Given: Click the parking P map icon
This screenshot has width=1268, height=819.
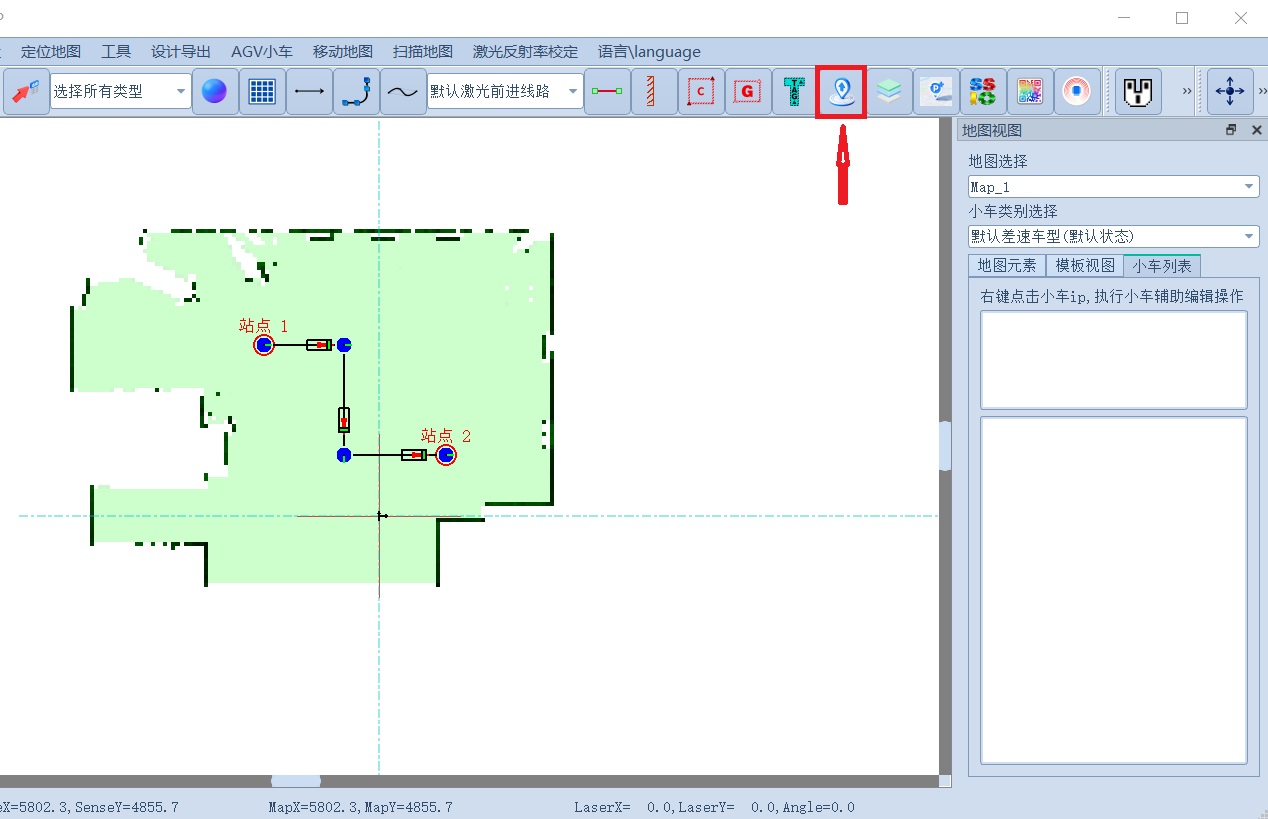Looking at the screenshot, I should click(x=936, y=92).
